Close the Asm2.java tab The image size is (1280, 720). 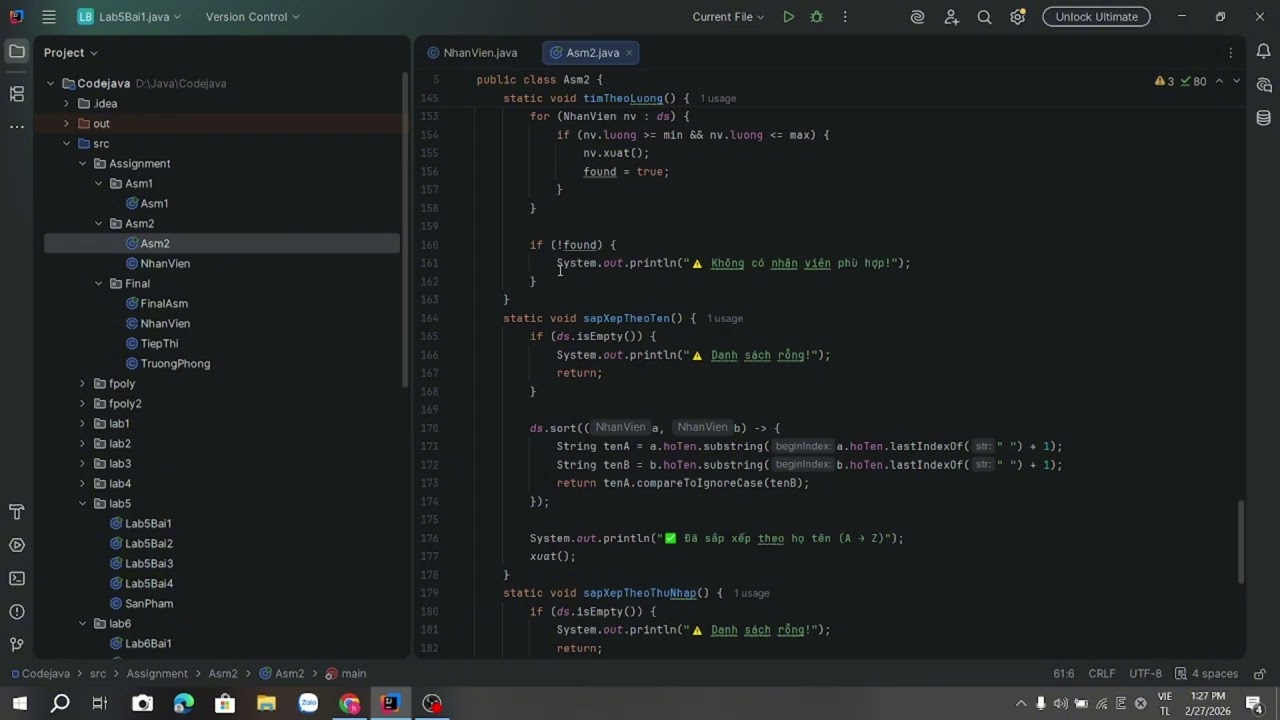pos(629,53)
